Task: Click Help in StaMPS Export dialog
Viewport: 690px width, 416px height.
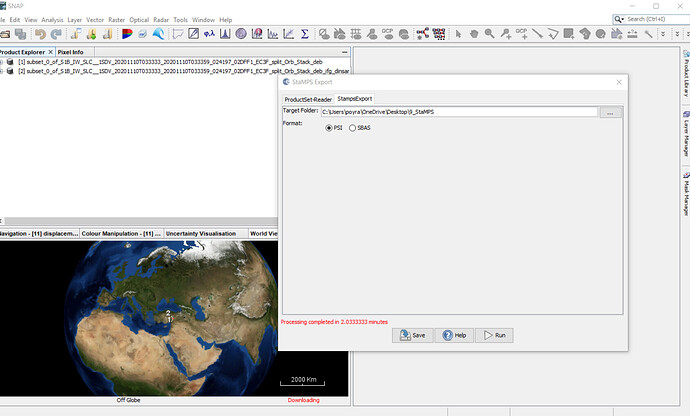Action: [454, 335]
